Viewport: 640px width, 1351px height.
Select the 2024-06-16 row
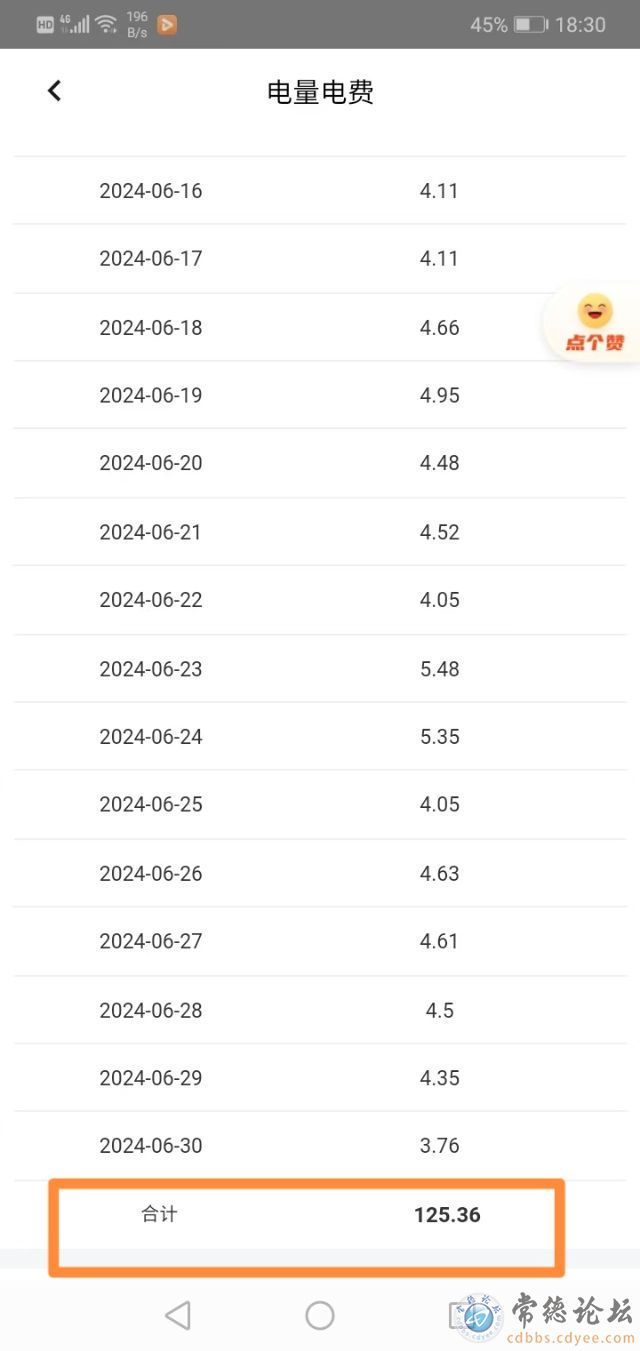320,190
